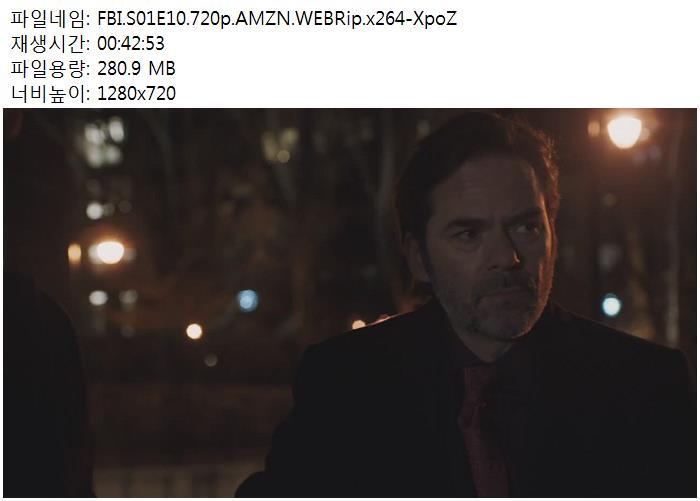Click the small white light below center
This screenshot has width=700, height=501.
coord(194,331)
